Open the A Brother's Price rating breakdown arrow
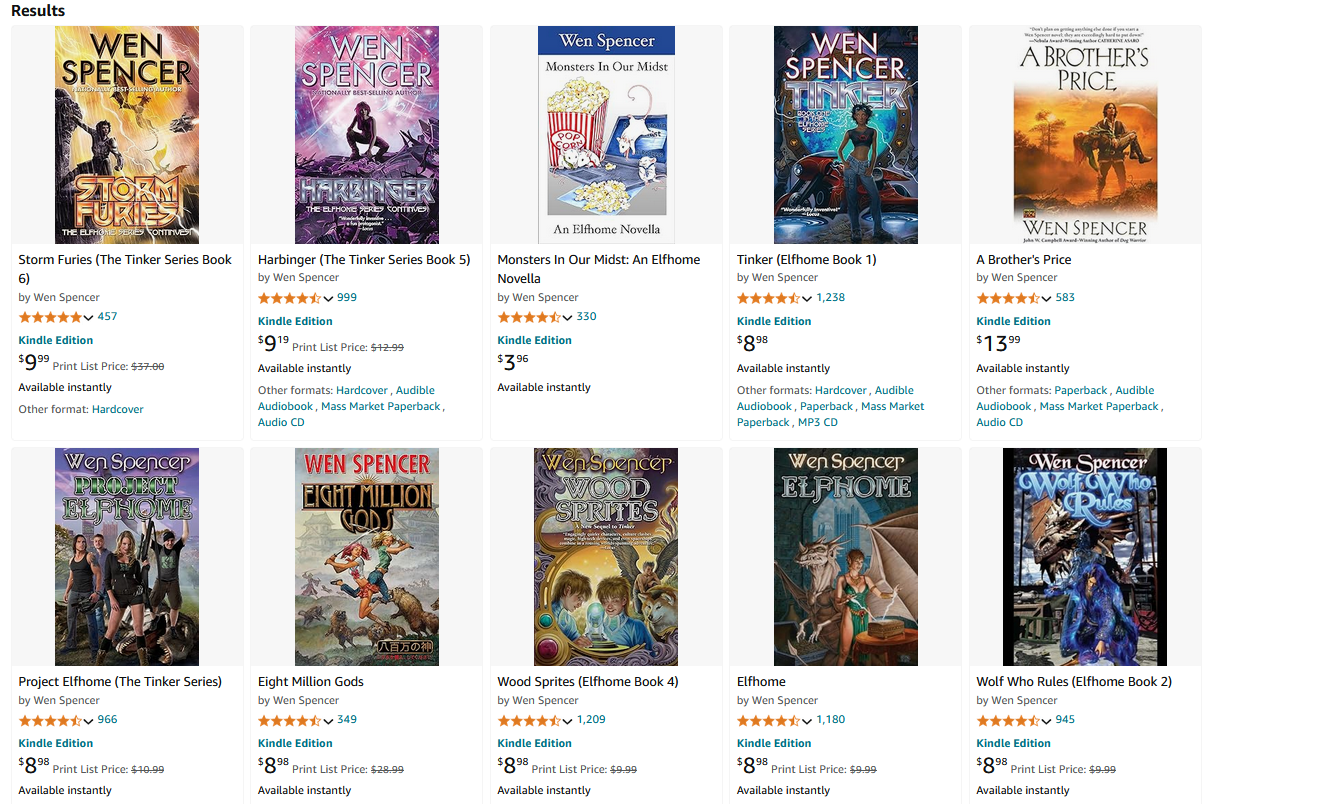This screenshot has height=804, width=1337. (x=1047, y=299)
